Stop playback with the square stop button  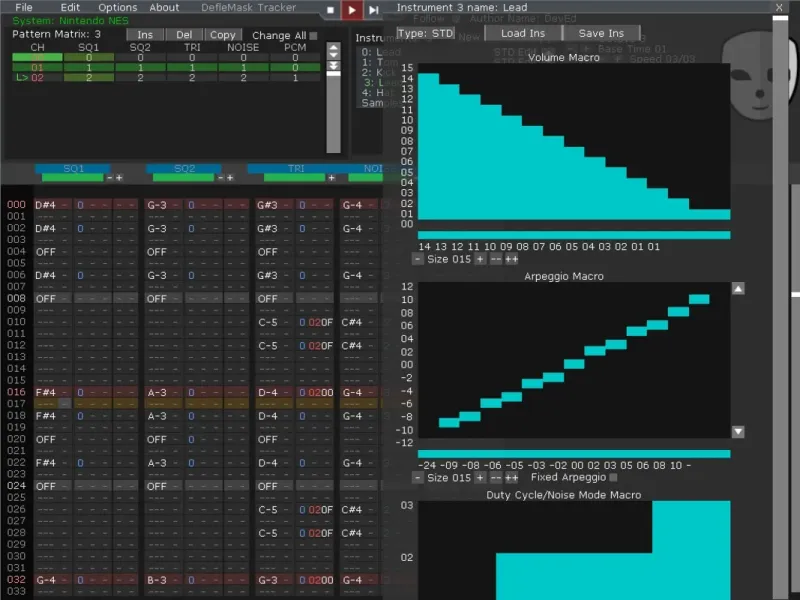[x=331, y=10]
